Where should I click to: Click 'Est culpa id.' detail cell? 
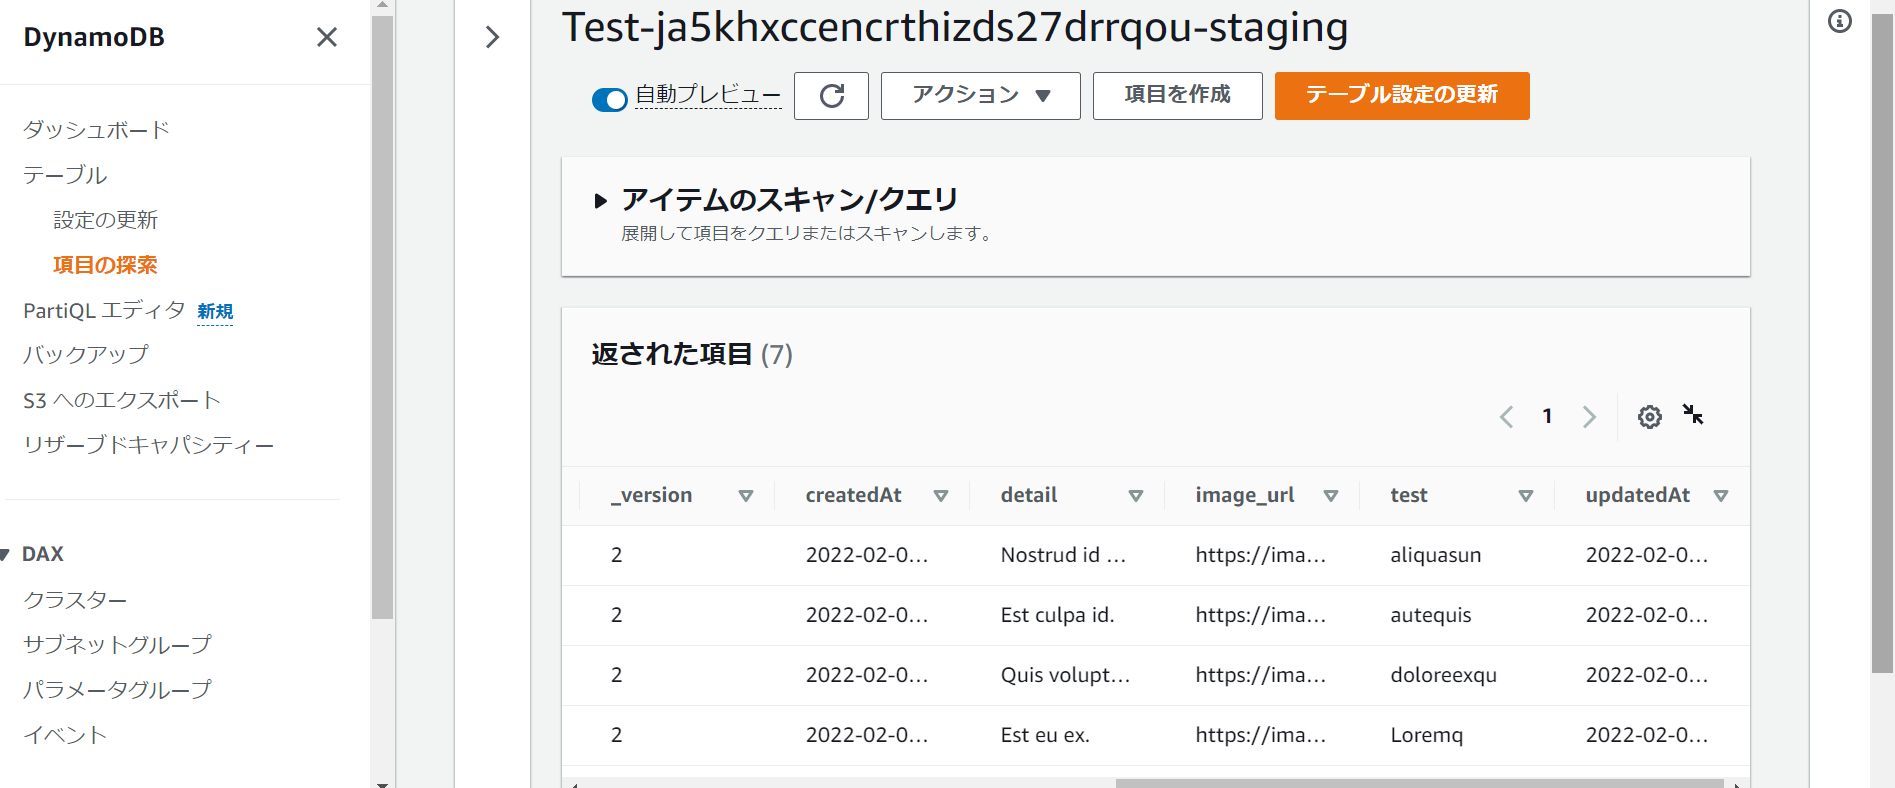pyautogui.click(x=1057, y=615)
